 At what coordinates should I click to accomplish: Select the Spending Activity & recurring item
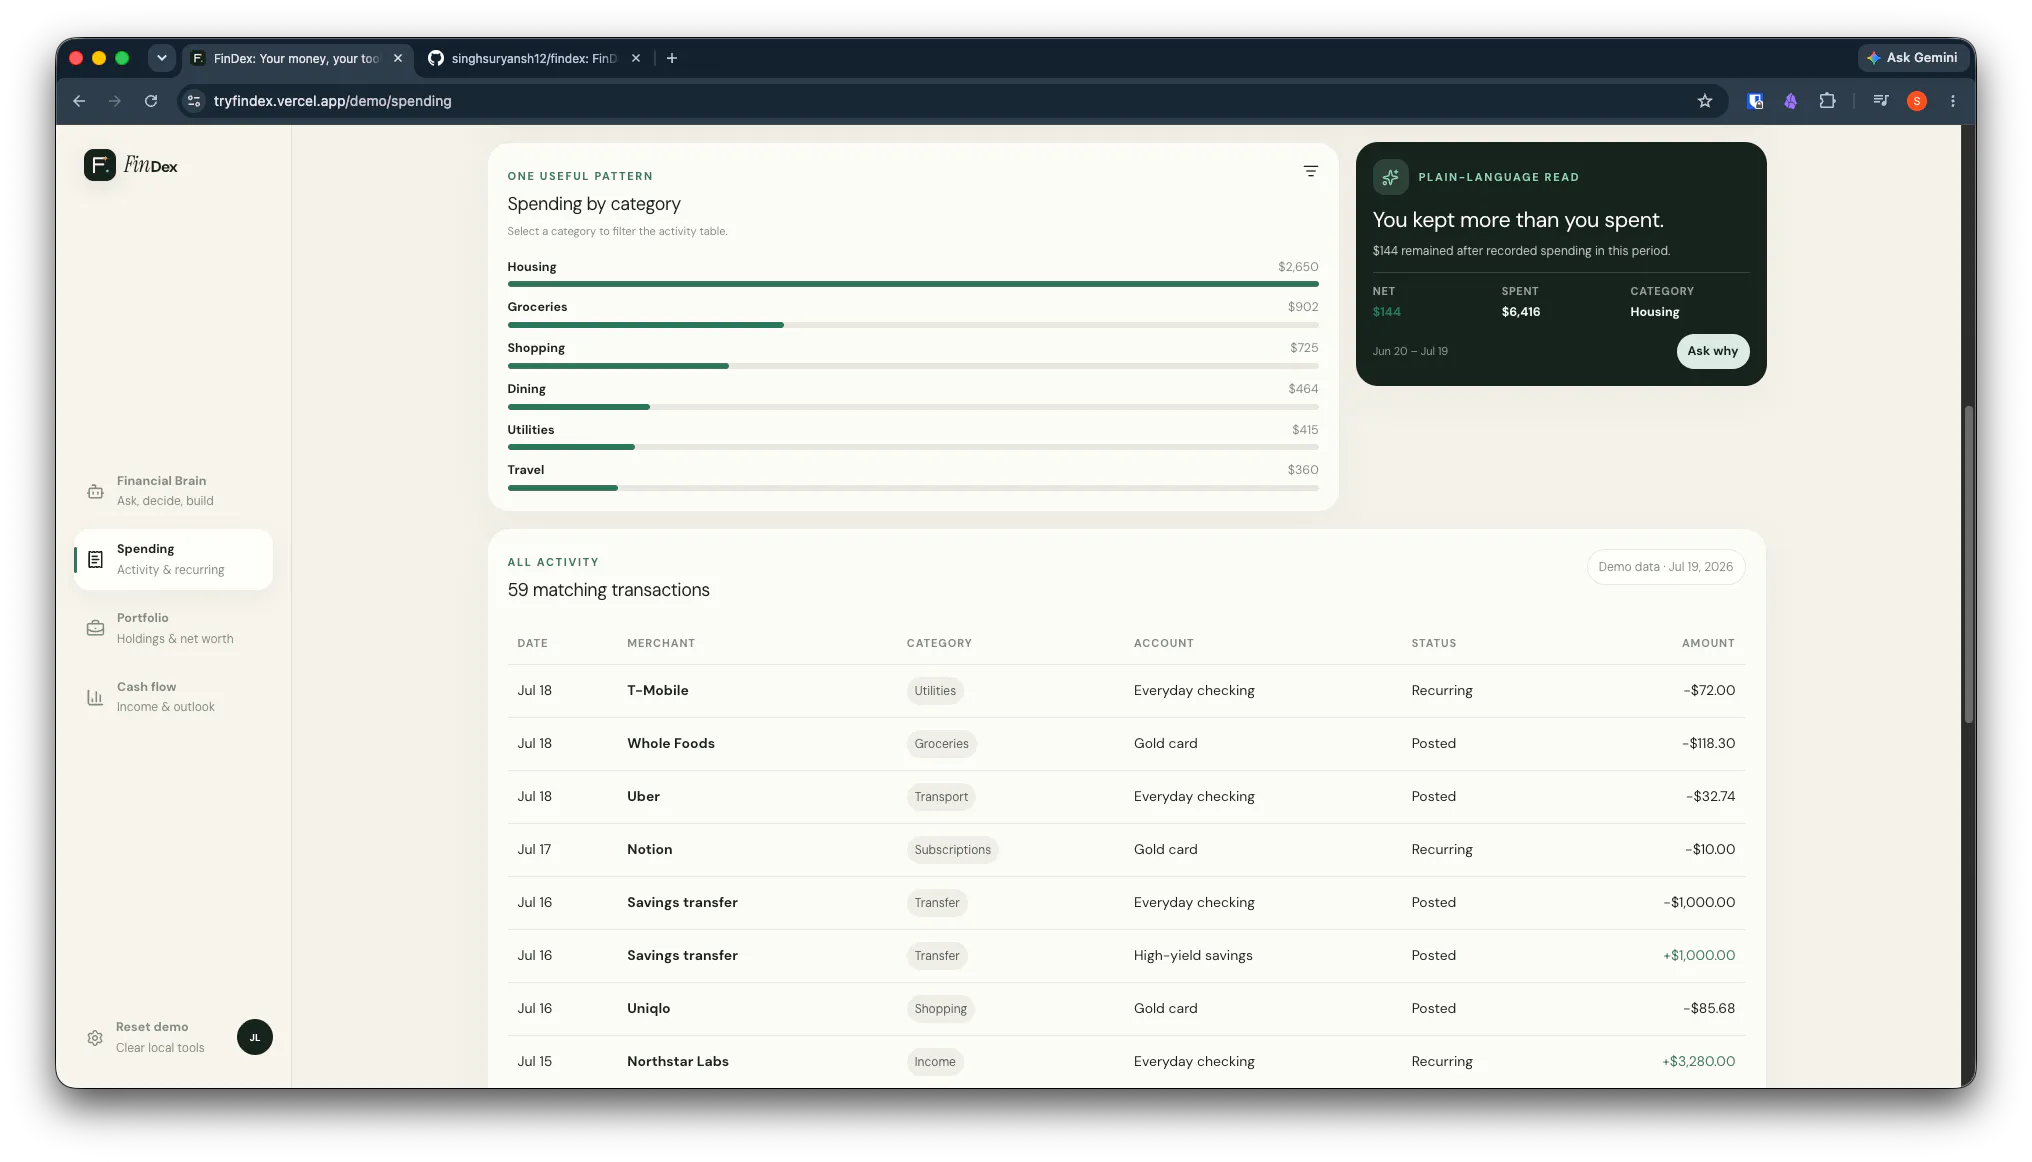(x=173, y=559)
